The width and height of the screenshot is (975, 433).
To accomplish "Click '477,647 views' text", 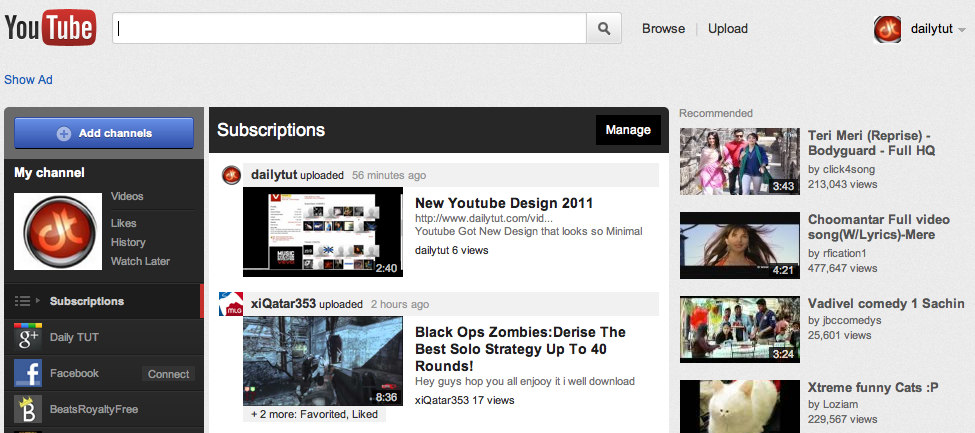I will point(843,268).
